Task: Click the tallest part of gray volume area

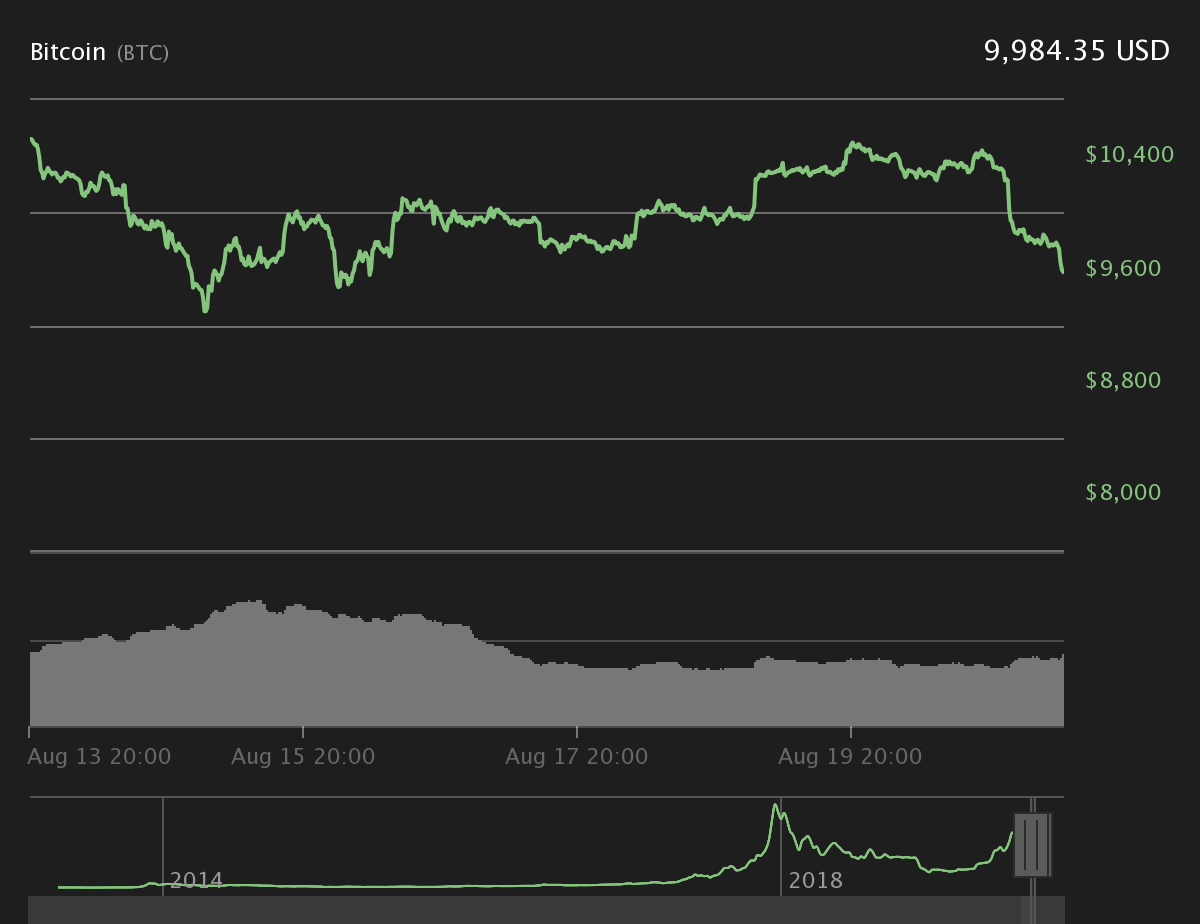Action: point(256,602)
